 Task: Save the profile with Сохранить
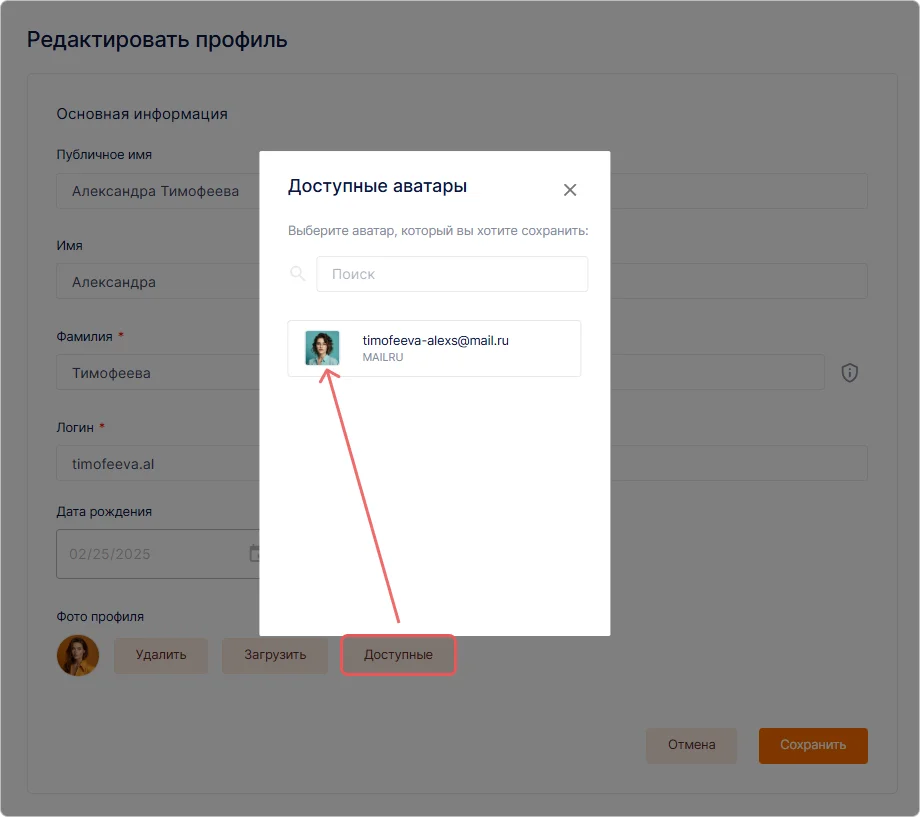(813, 745)
